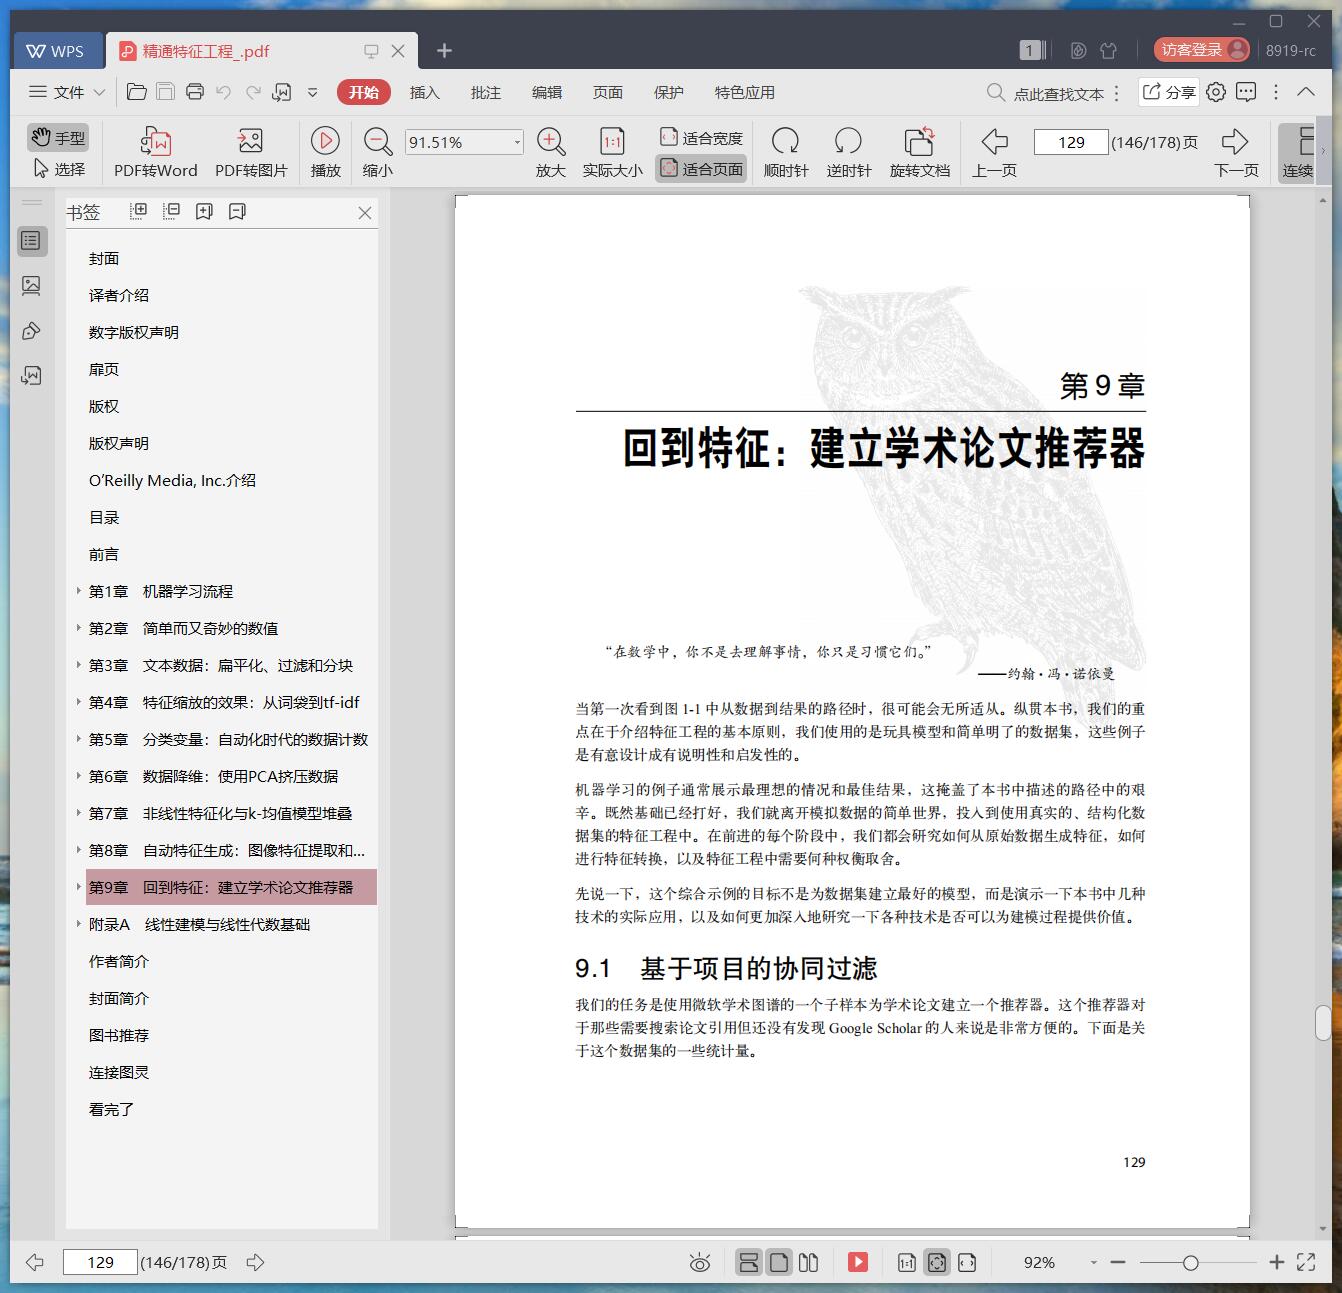
Task: Click the zoom plus button in status bar
Action: 1276,1263
